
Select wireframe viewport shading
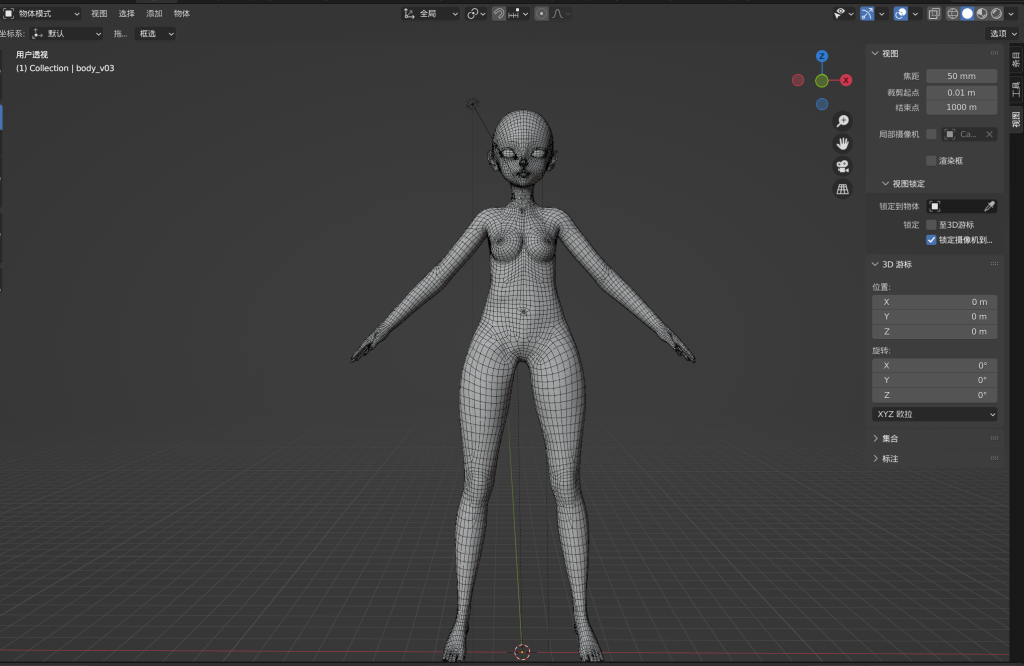[952, 14]
